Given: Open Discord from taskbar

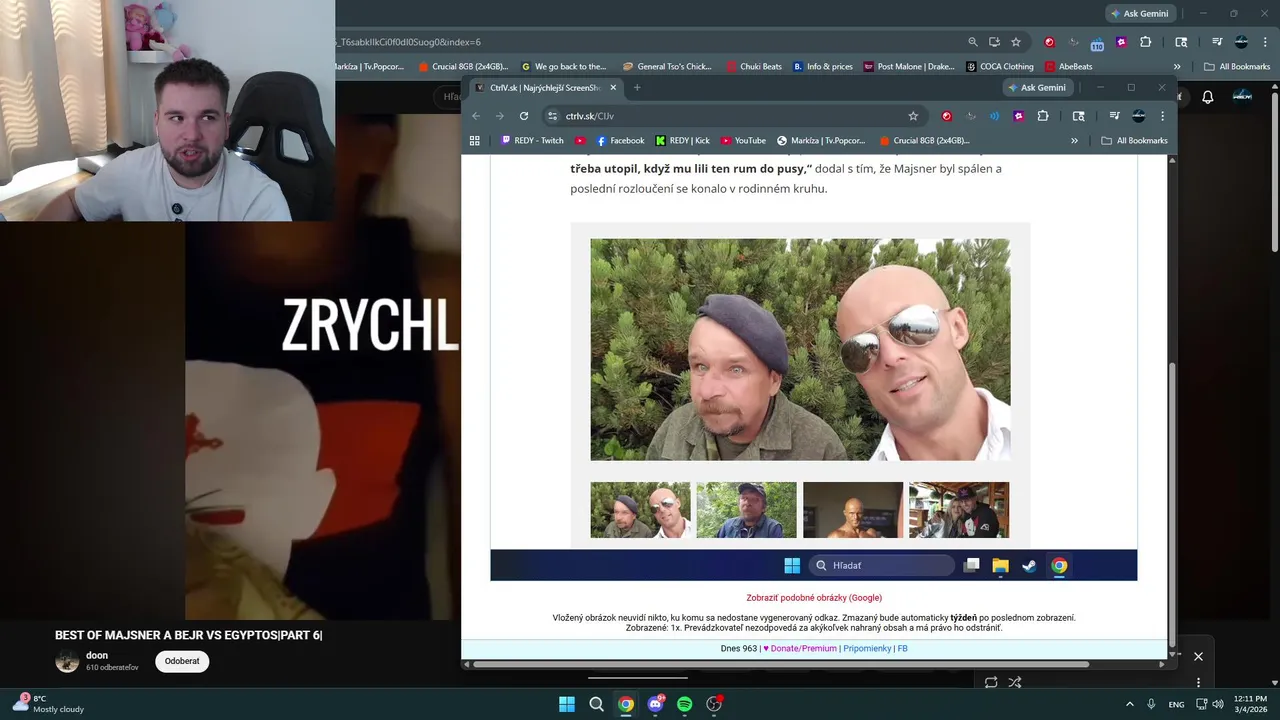Looking at the screenshot, I should [655, 704].
